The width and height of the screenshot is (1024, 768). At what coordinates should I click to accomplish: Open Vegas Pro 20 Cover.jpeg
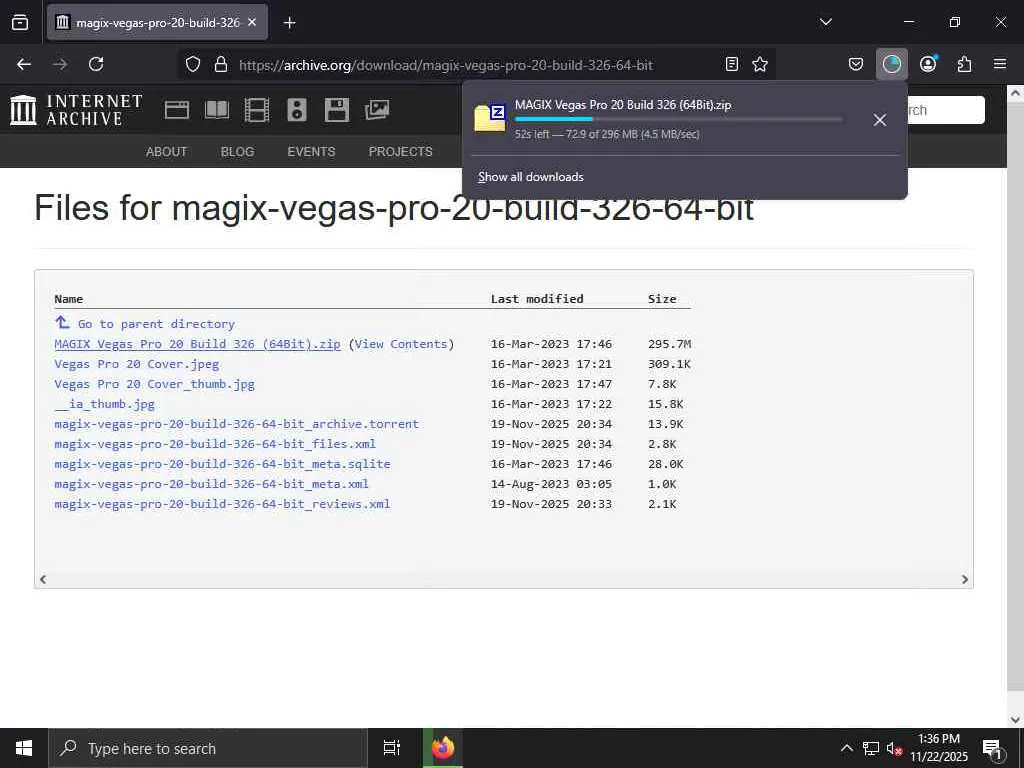136,364
